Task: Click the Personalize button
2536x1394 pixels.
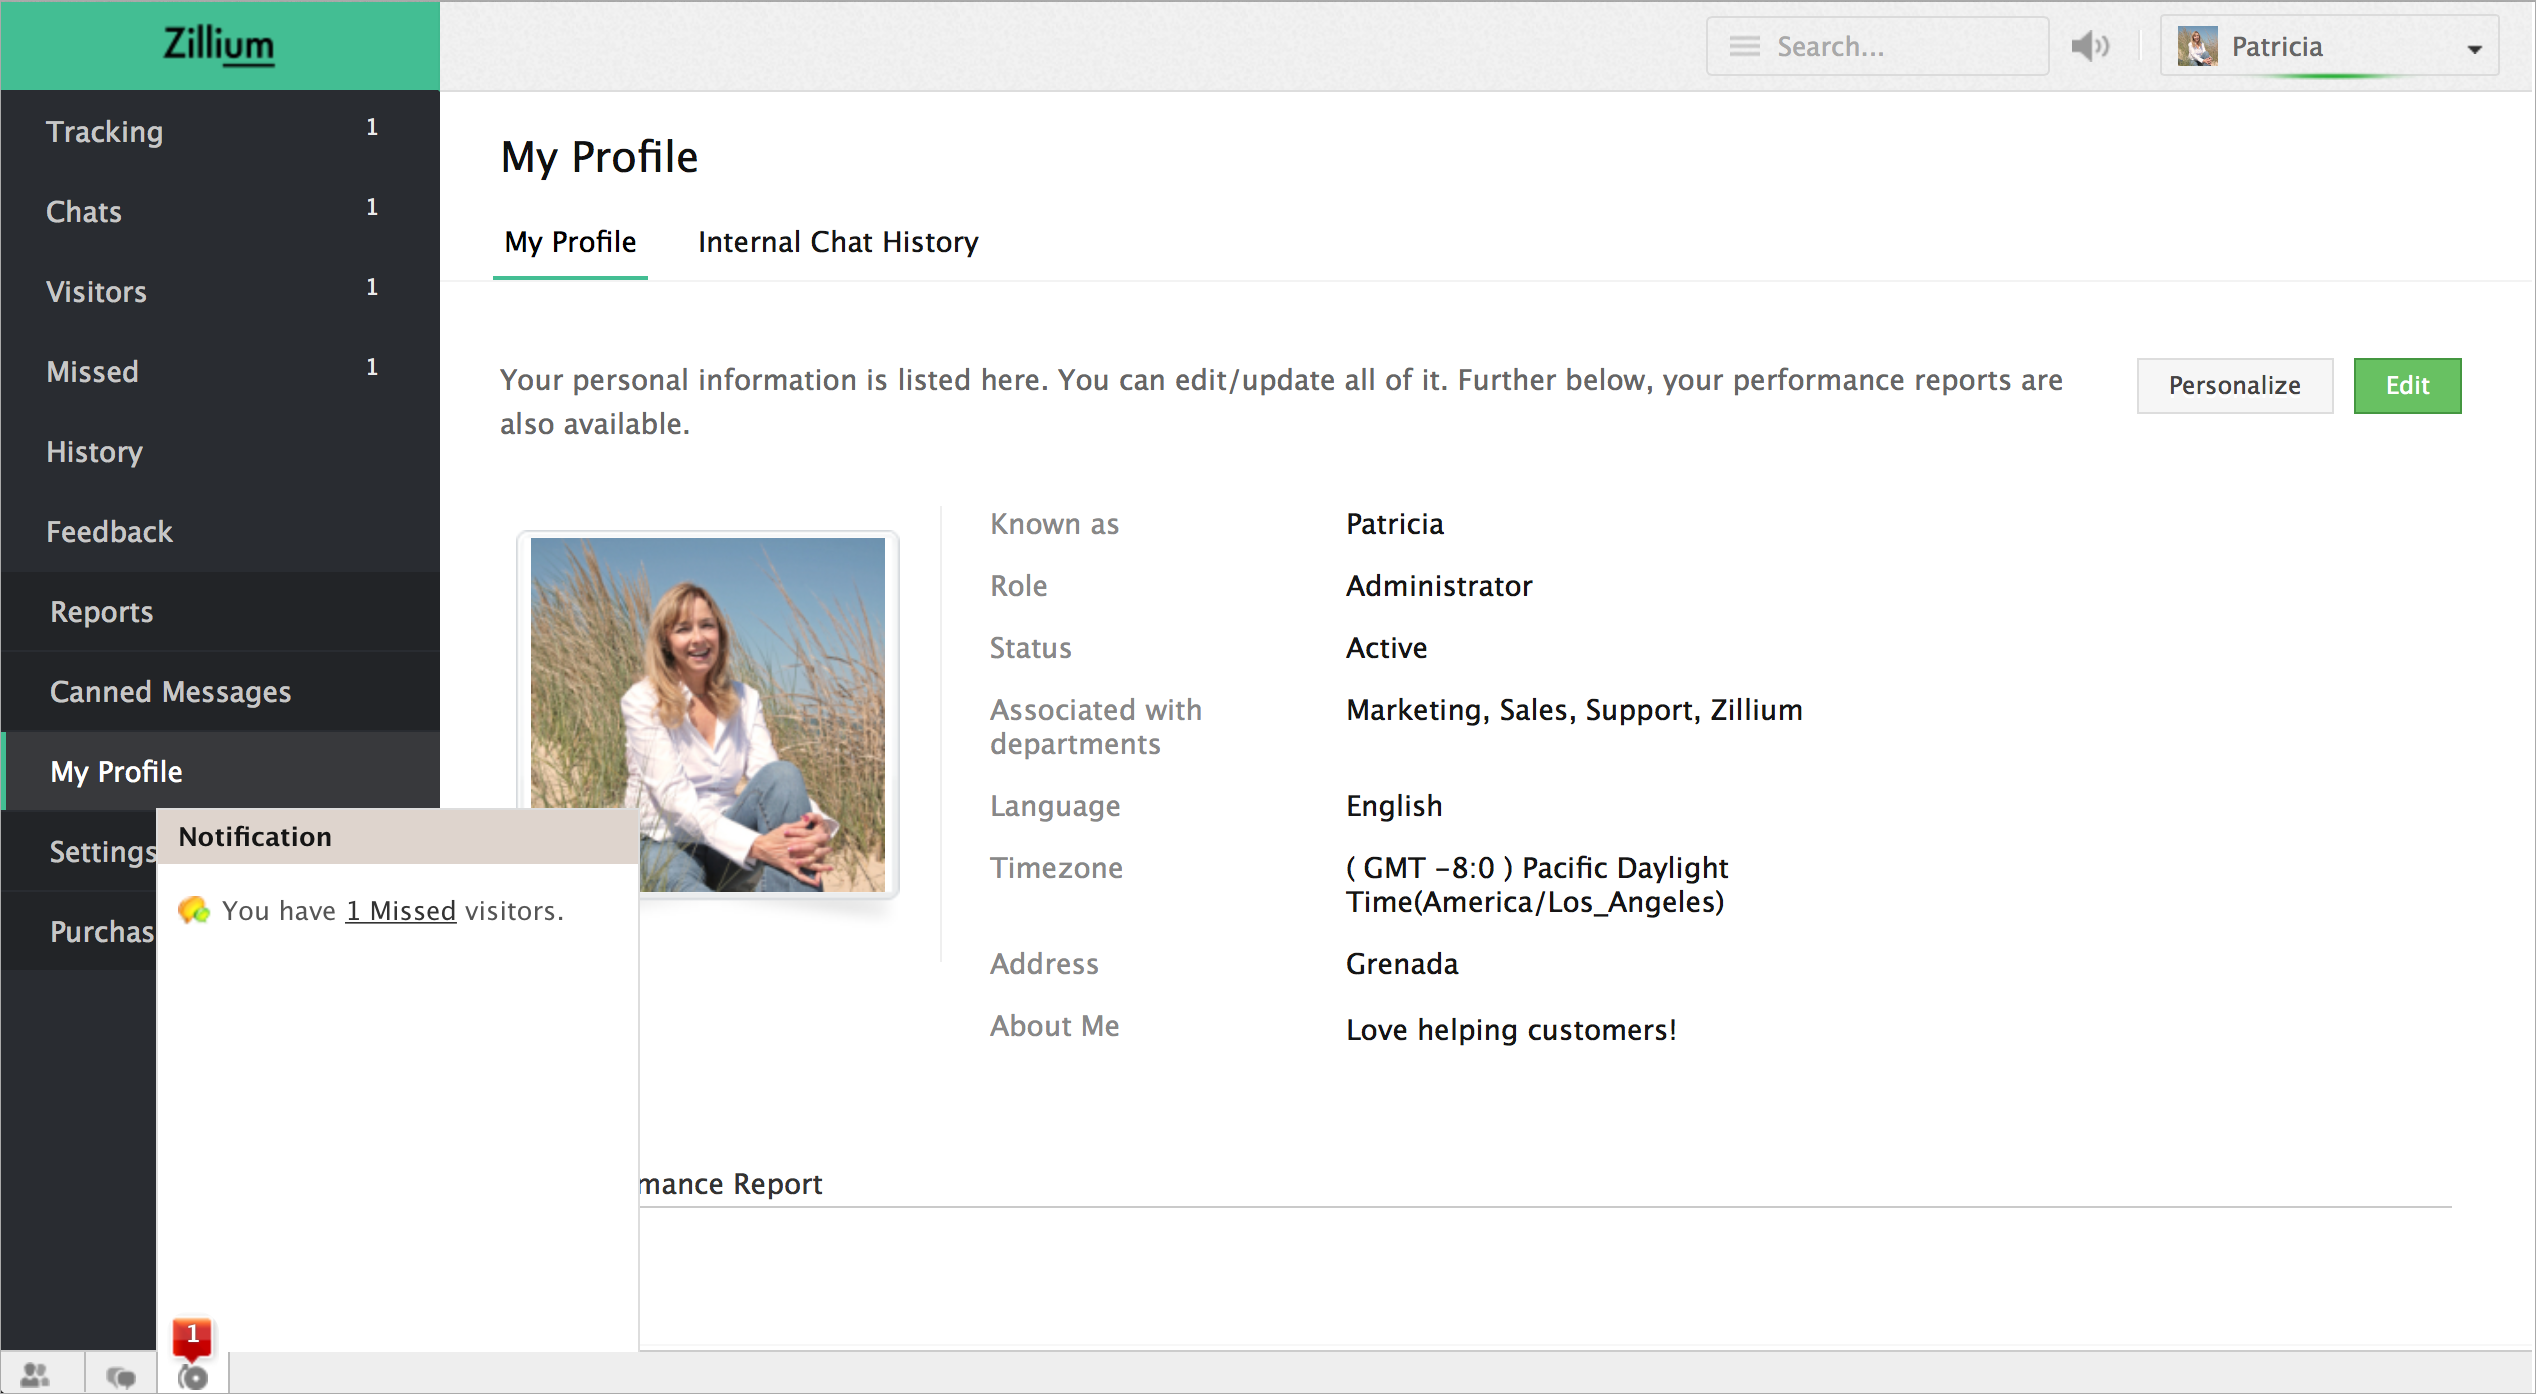Action: 2234,385
